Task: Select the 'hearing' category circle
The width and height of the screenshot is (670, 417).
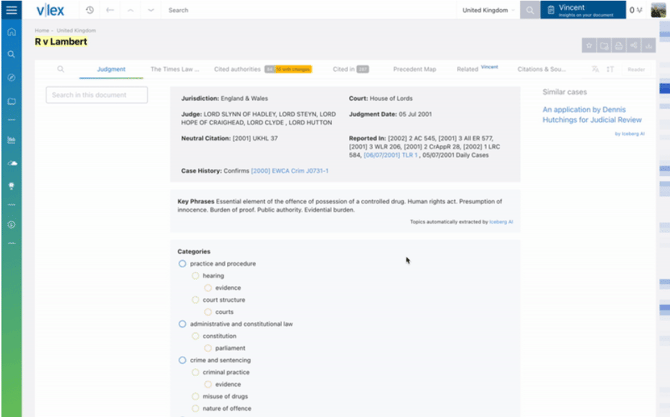Action: pyautogui.click(x=195, y=276)
